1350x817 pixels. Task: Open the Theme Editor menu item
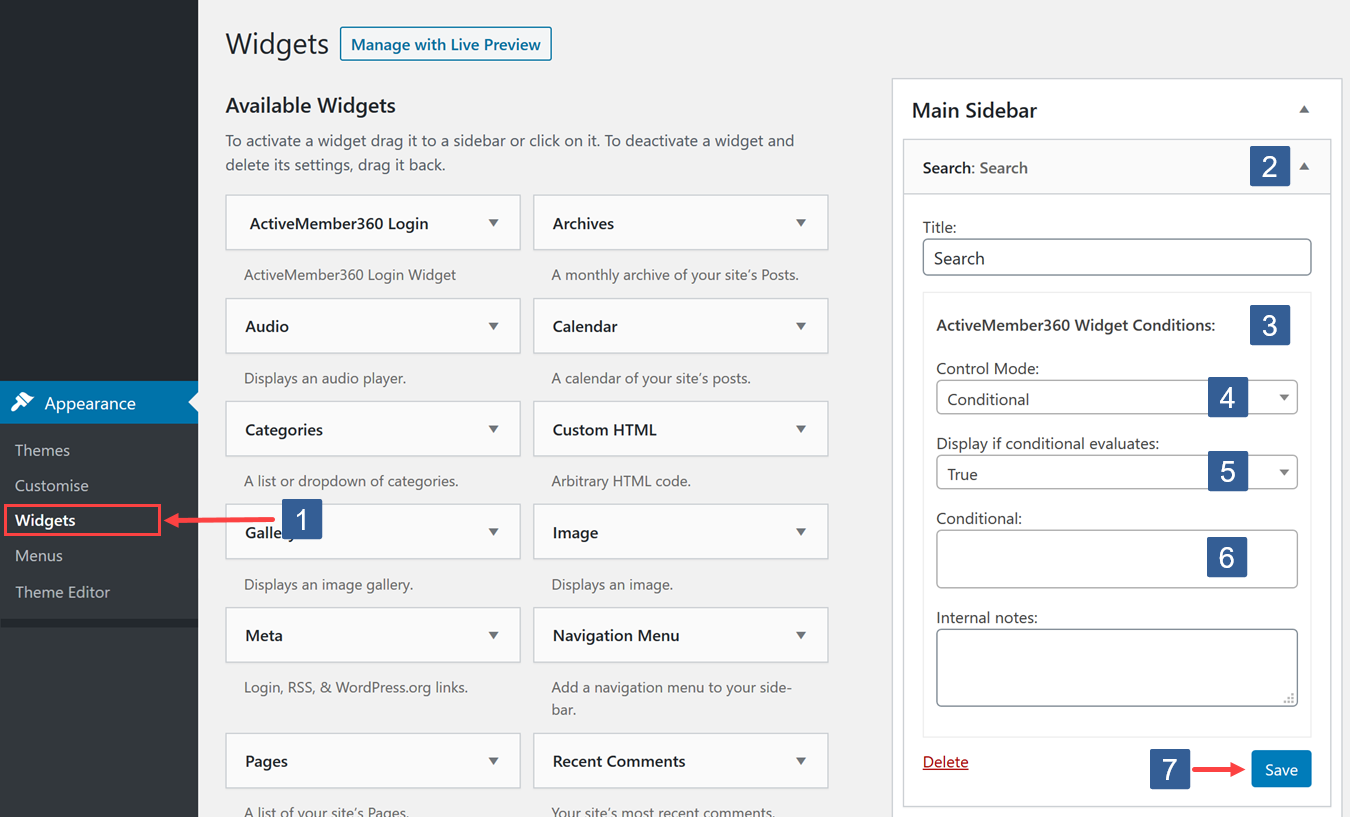pos(62,591)
